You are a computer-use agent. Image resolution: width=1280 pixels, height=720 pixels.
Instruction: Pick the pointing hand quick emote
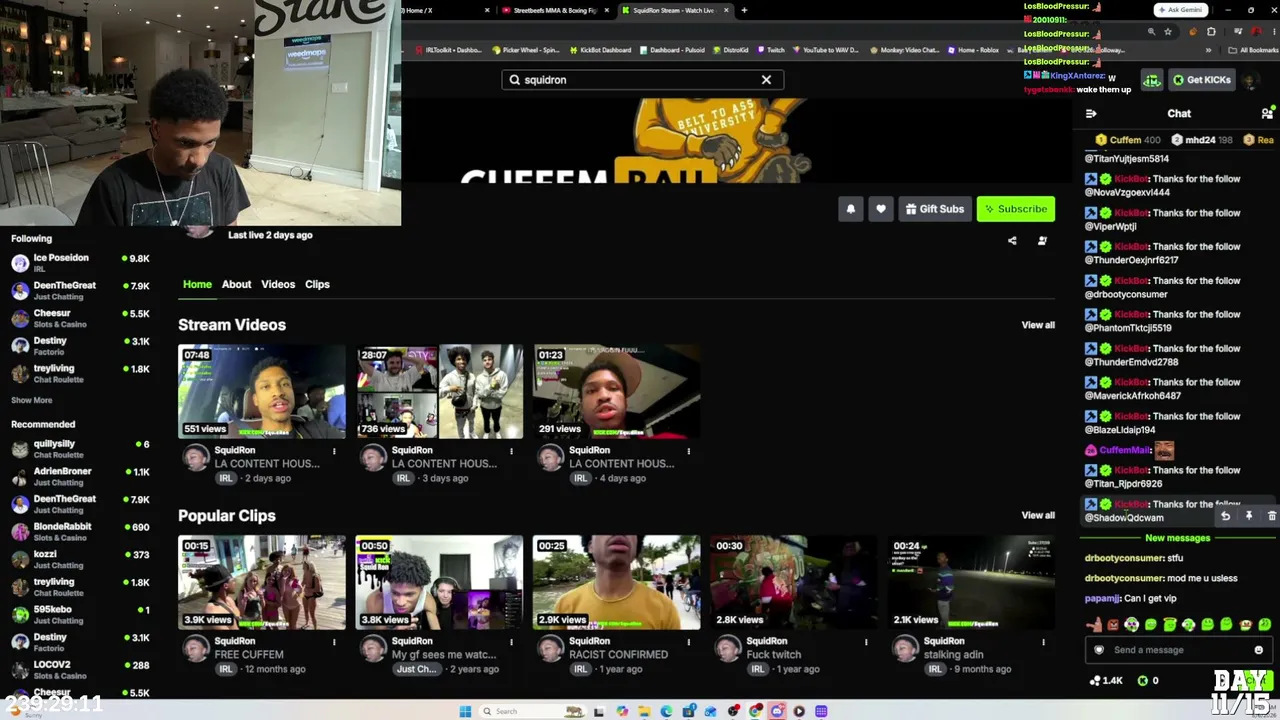[1094, 625]
